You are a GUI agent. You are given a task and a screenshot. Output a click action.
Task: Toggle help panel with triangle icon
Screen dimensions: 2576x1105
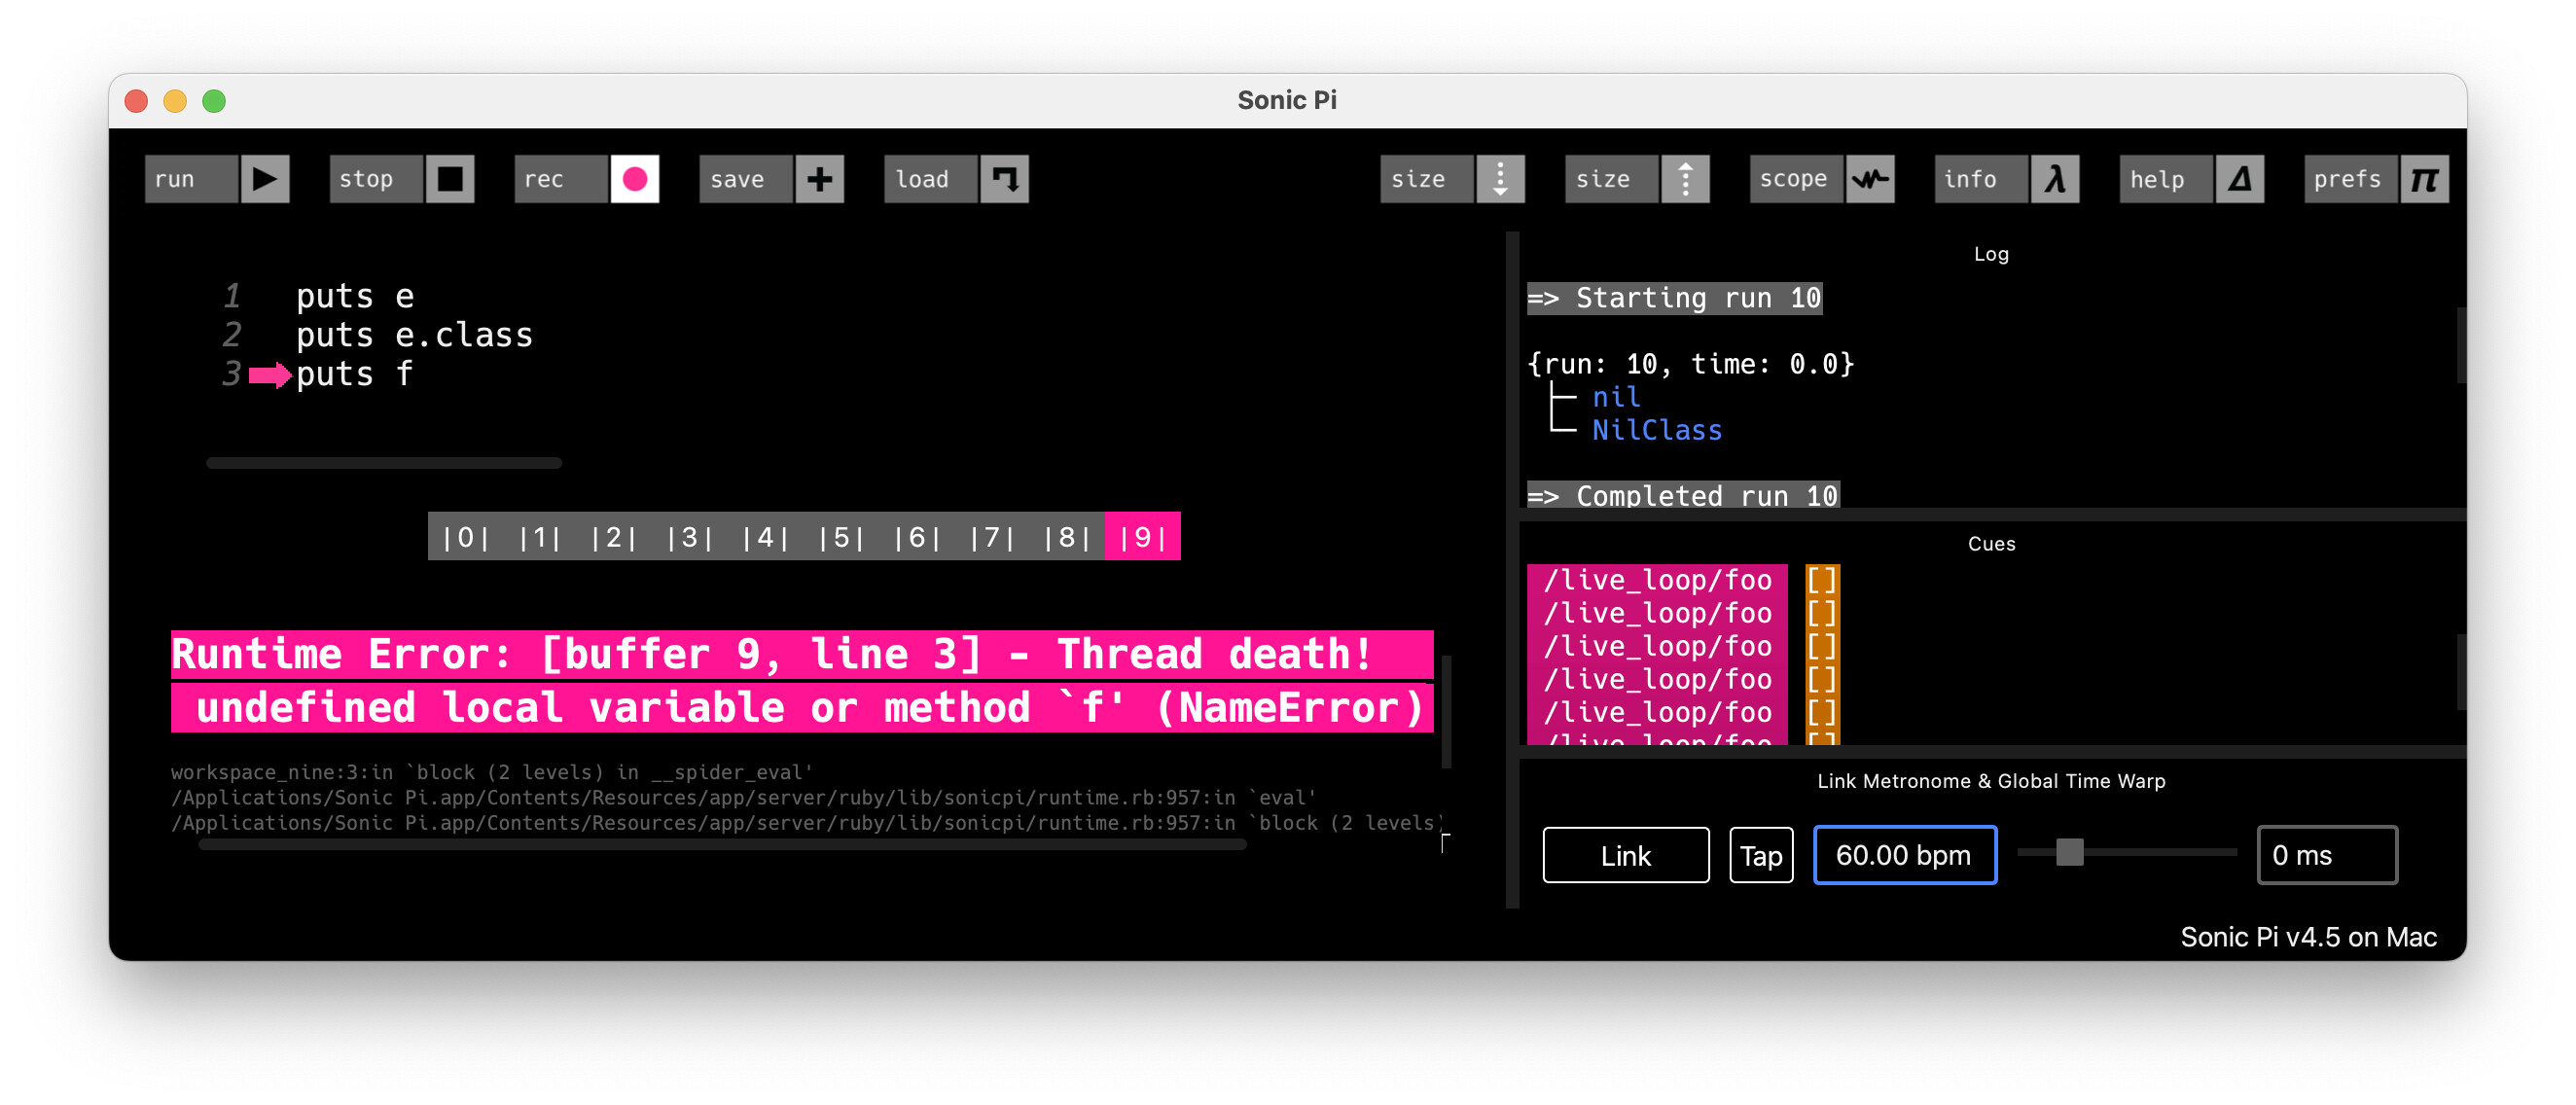[x=2239, y=179]
